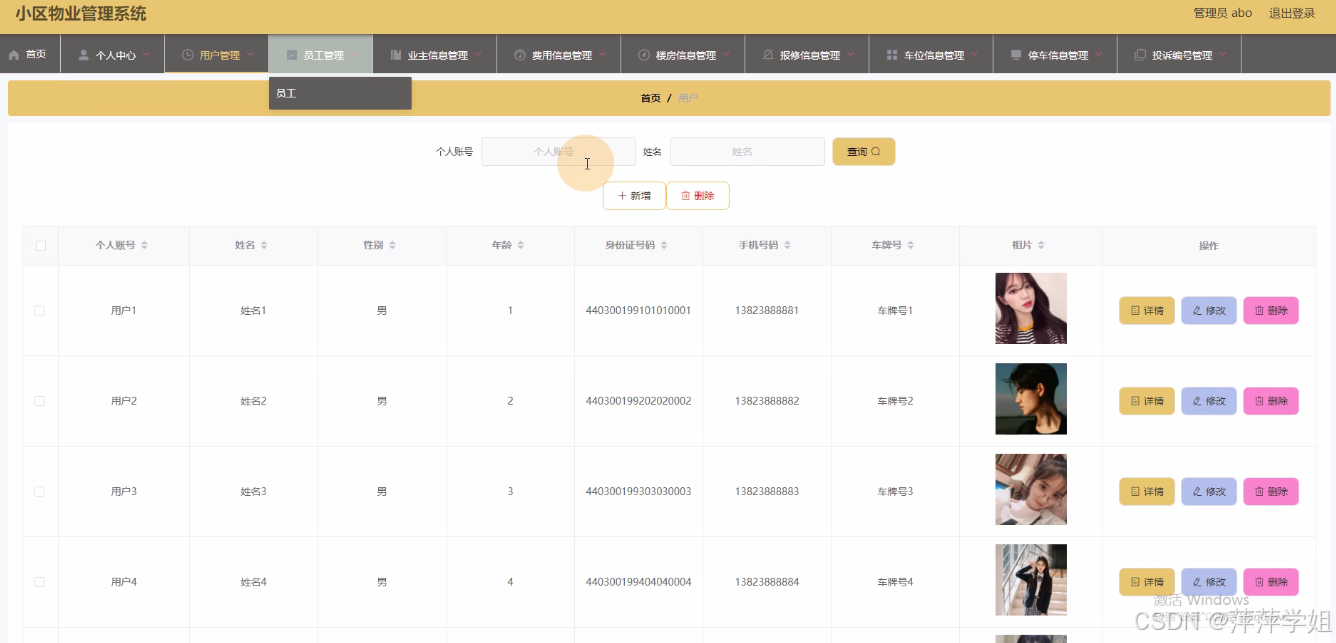Check the checkbox for row 用户4

[40, 582]
